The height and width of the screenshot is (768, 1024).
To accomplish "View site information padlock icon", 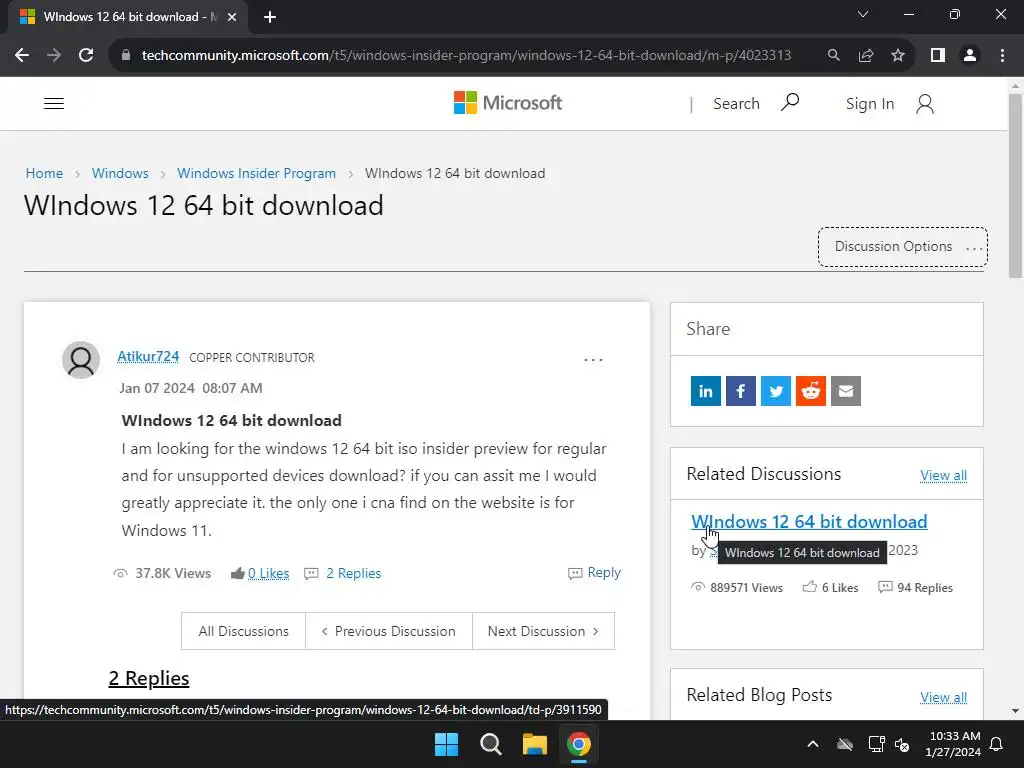I will pyautogui.click(x=126, y=55).
